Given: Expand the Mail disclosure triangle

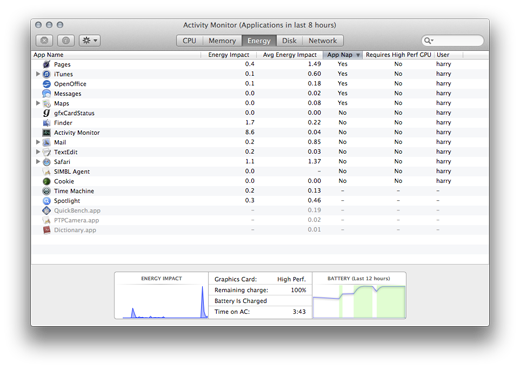Looking at the screenshot, I should pyautogui.click(x=38, y=142).
